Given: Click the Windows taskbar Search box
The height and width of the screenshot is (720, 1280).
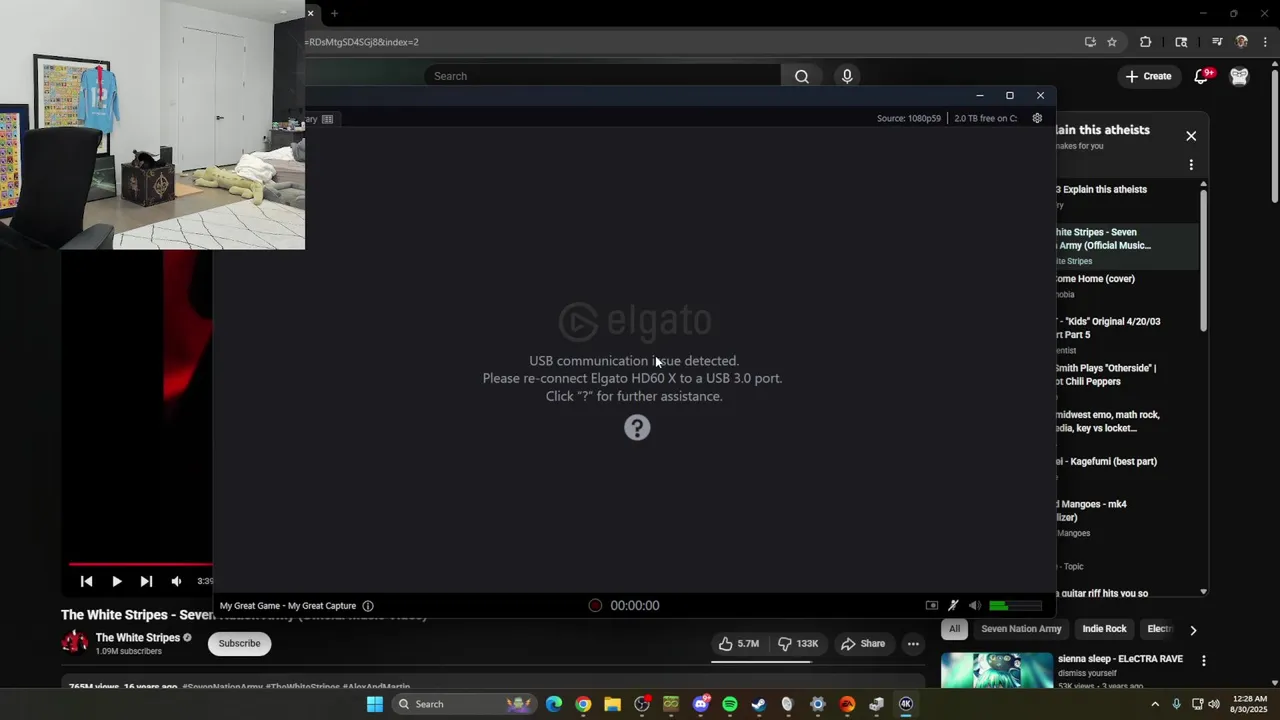Looking at the screenshot, I should point(464,704).
